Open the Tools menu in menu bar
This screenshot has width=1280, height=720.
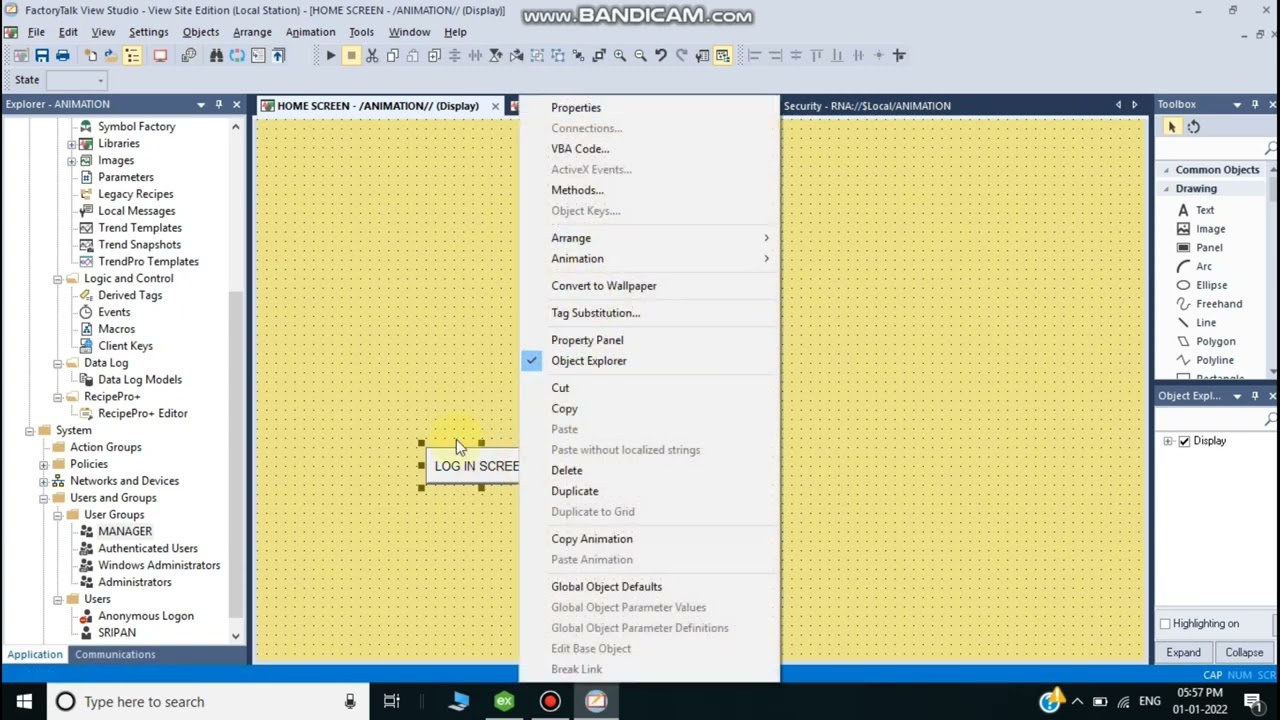pos(361,32)
